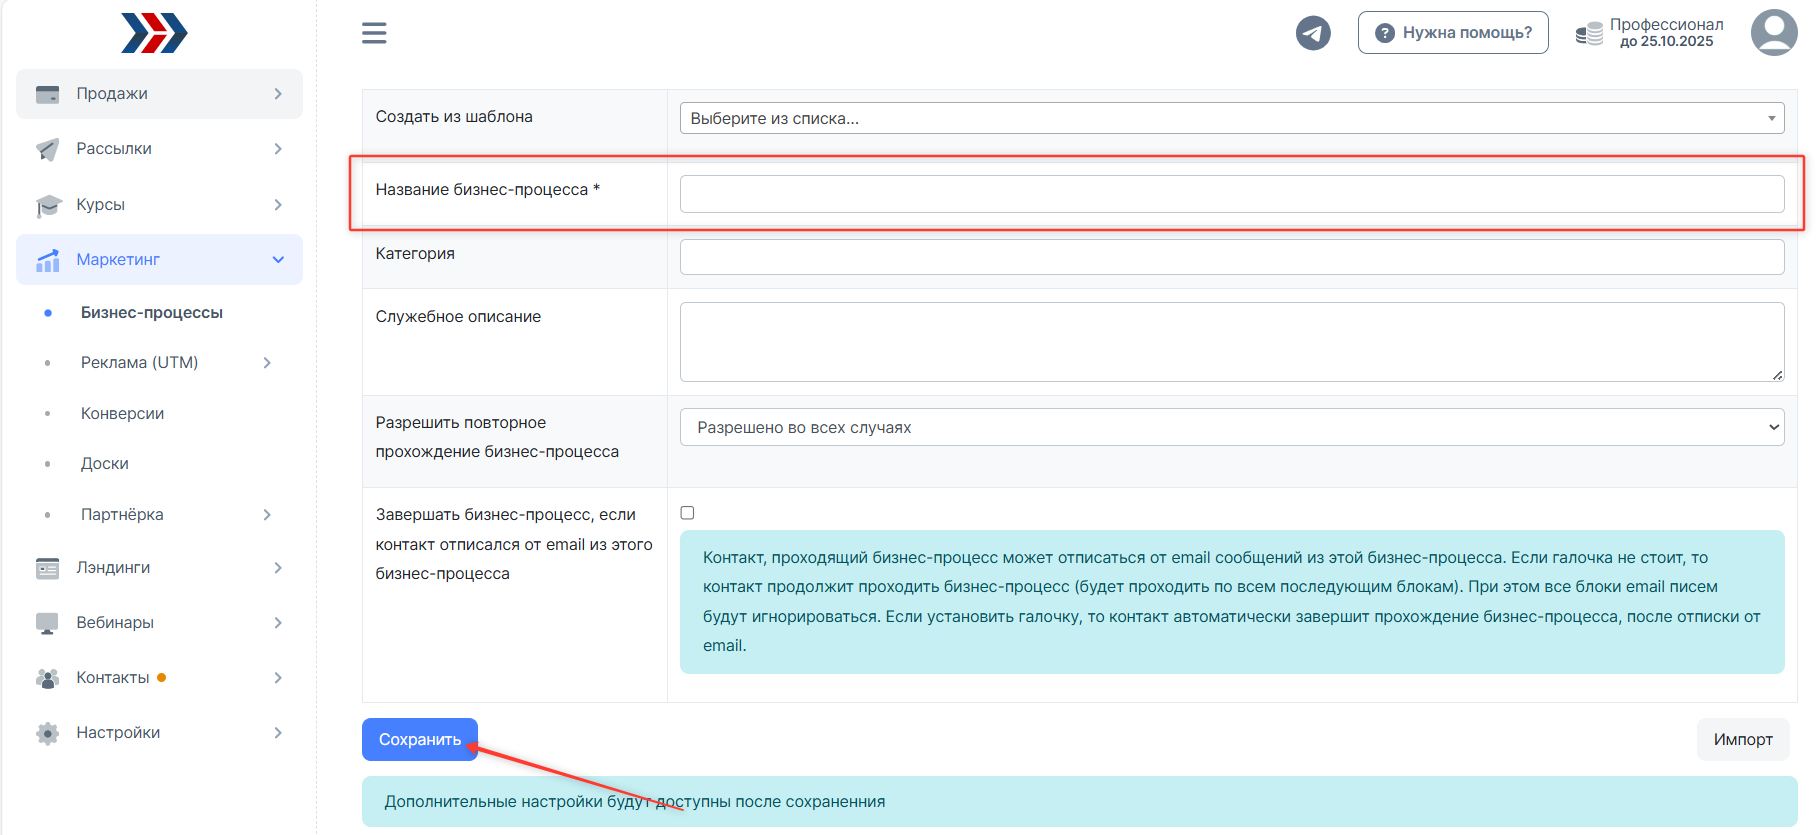The image size is (1818, 835).
Task: Open the Telegram icon link
Action: click(x=1313, y=33)
